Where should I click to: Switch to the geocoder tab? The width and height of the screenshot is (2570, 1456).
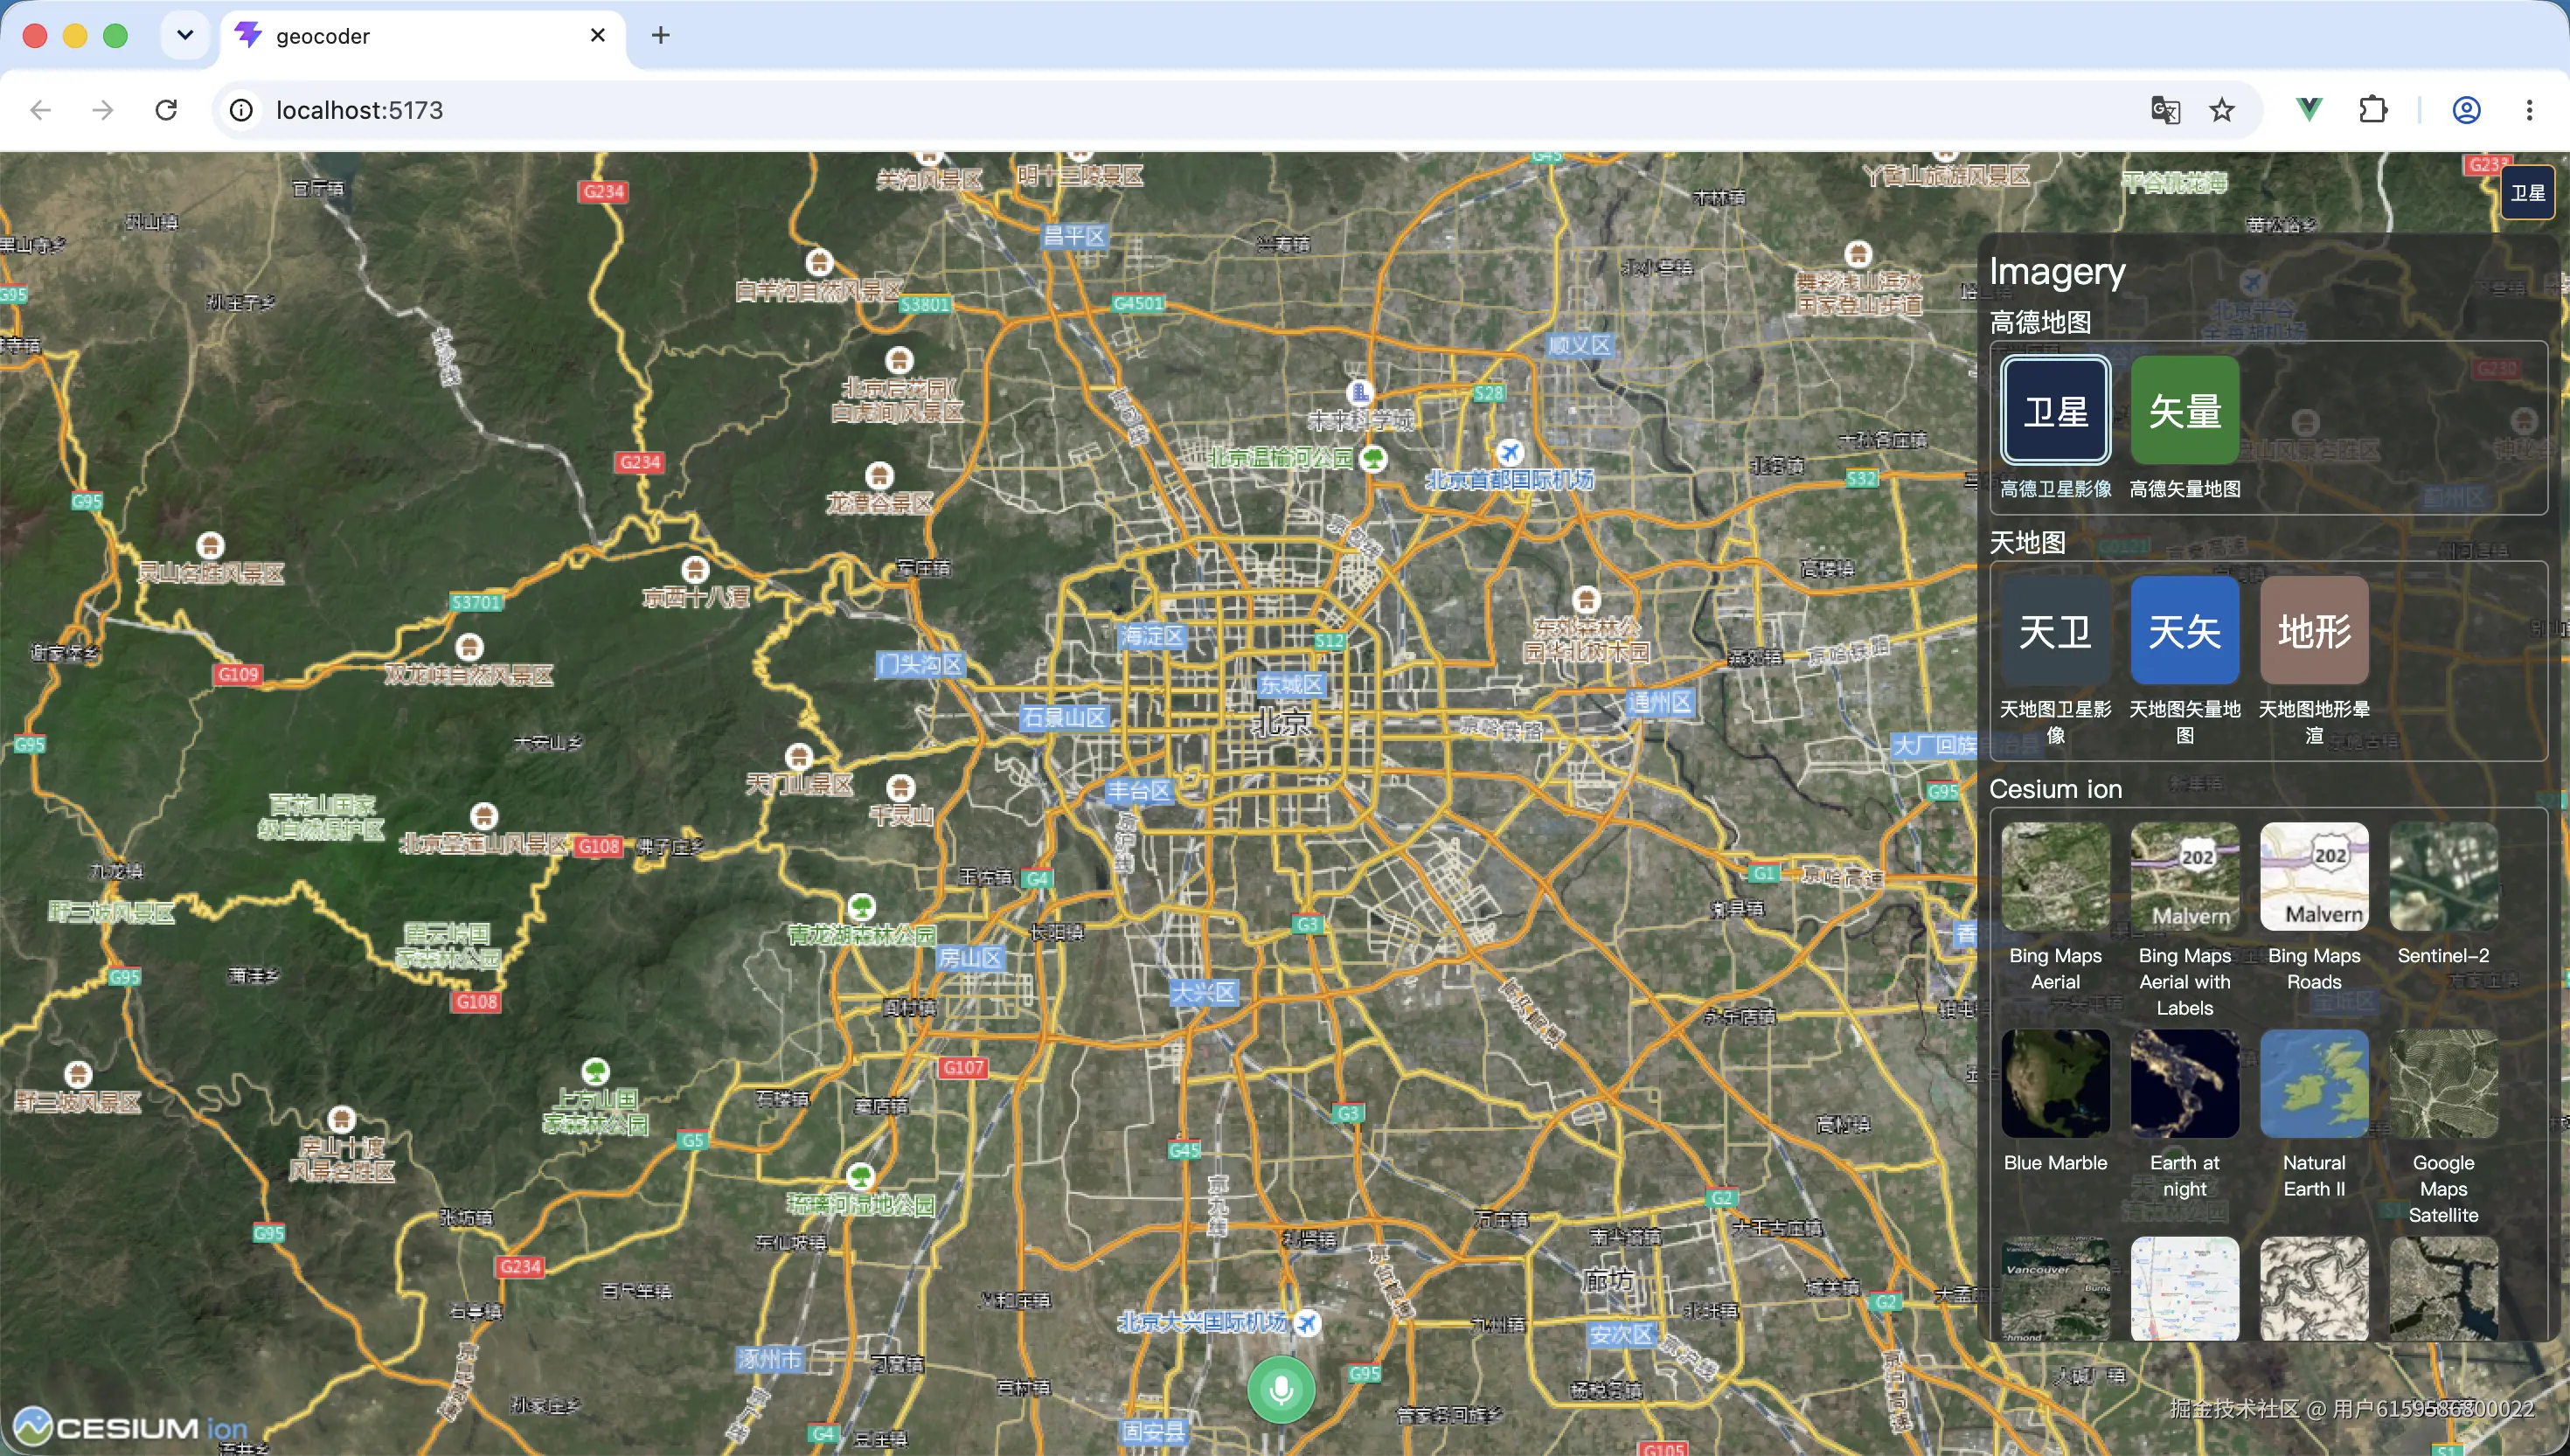[x=422, y=36]
